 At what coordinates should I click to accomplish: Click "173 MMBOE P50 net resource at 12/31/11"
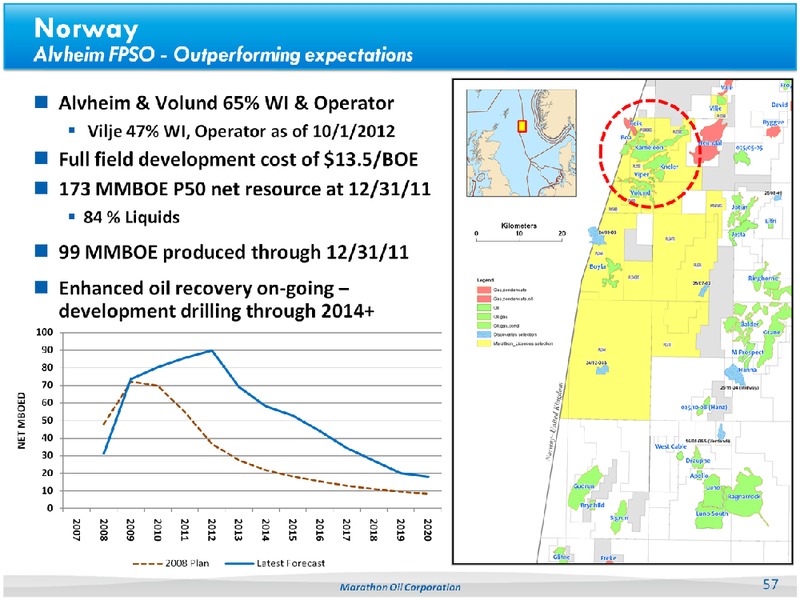(244, 189)
